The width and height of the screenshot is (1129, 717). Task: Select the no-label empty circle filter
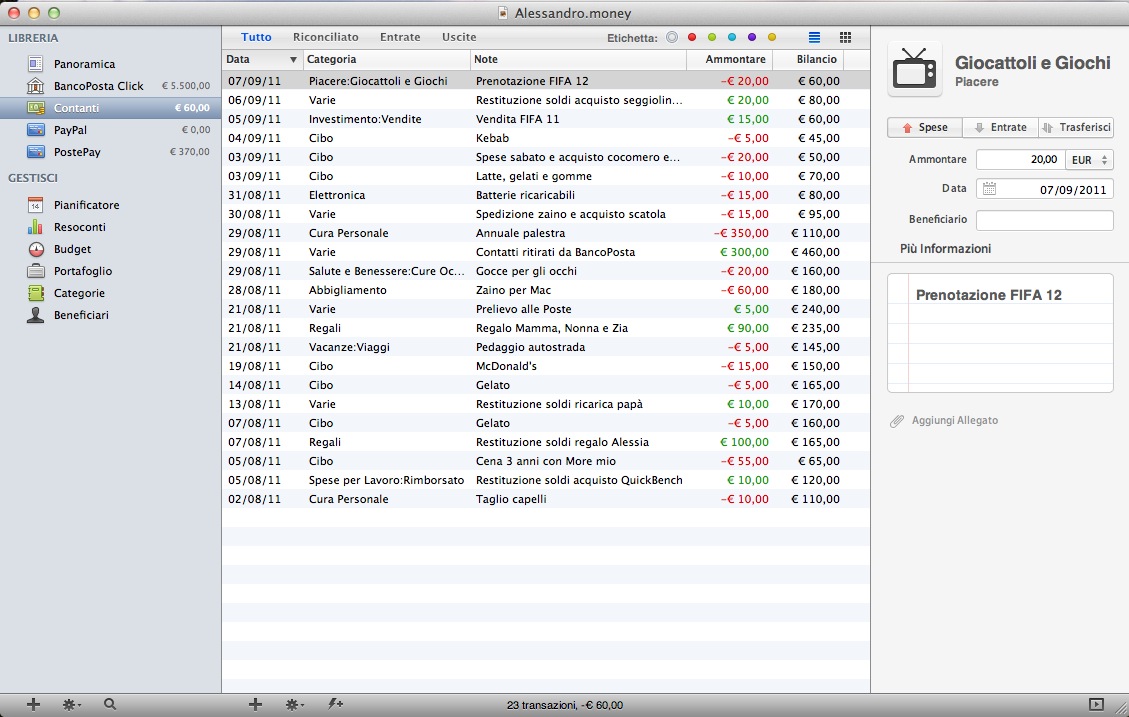(x=672, y=37)
